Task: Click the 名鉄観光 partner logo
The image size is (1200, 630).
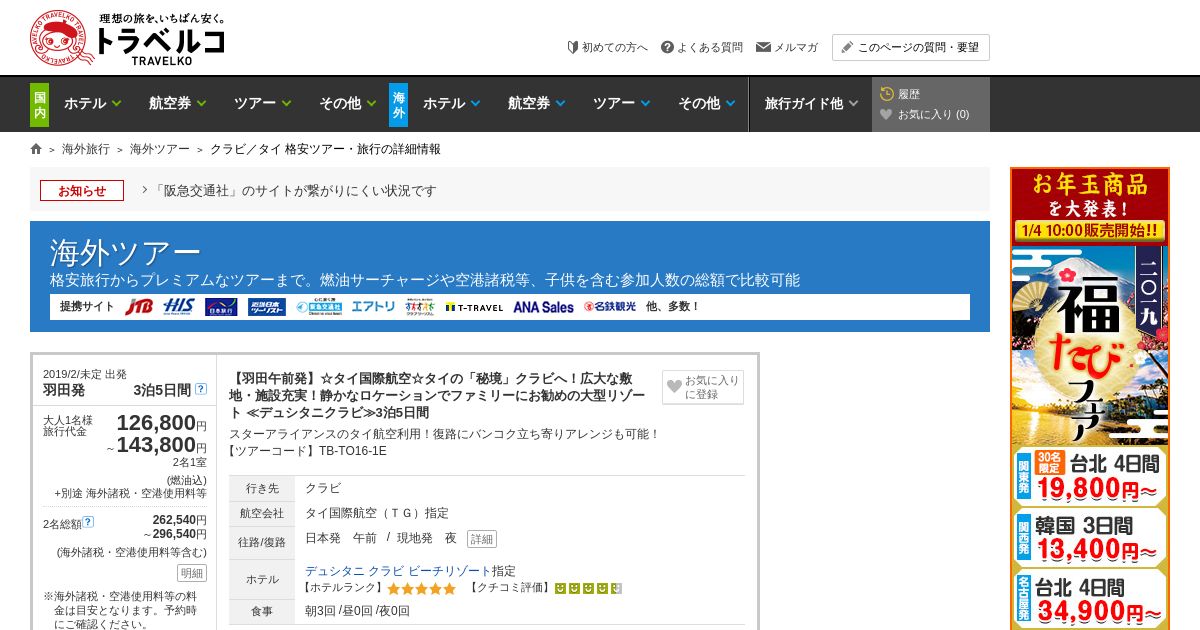Action: click(610, 307)
